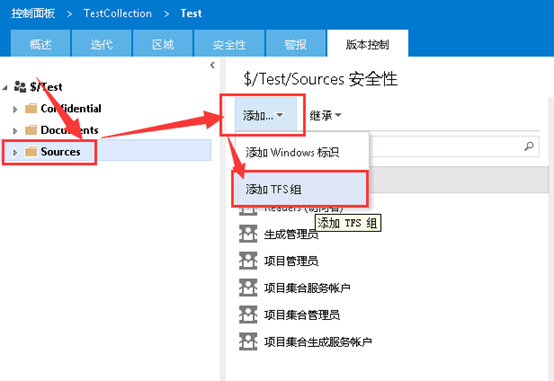554x381 pixels.
Task: Collapse the left tree pane with chevron
Action: pos(212,65)
